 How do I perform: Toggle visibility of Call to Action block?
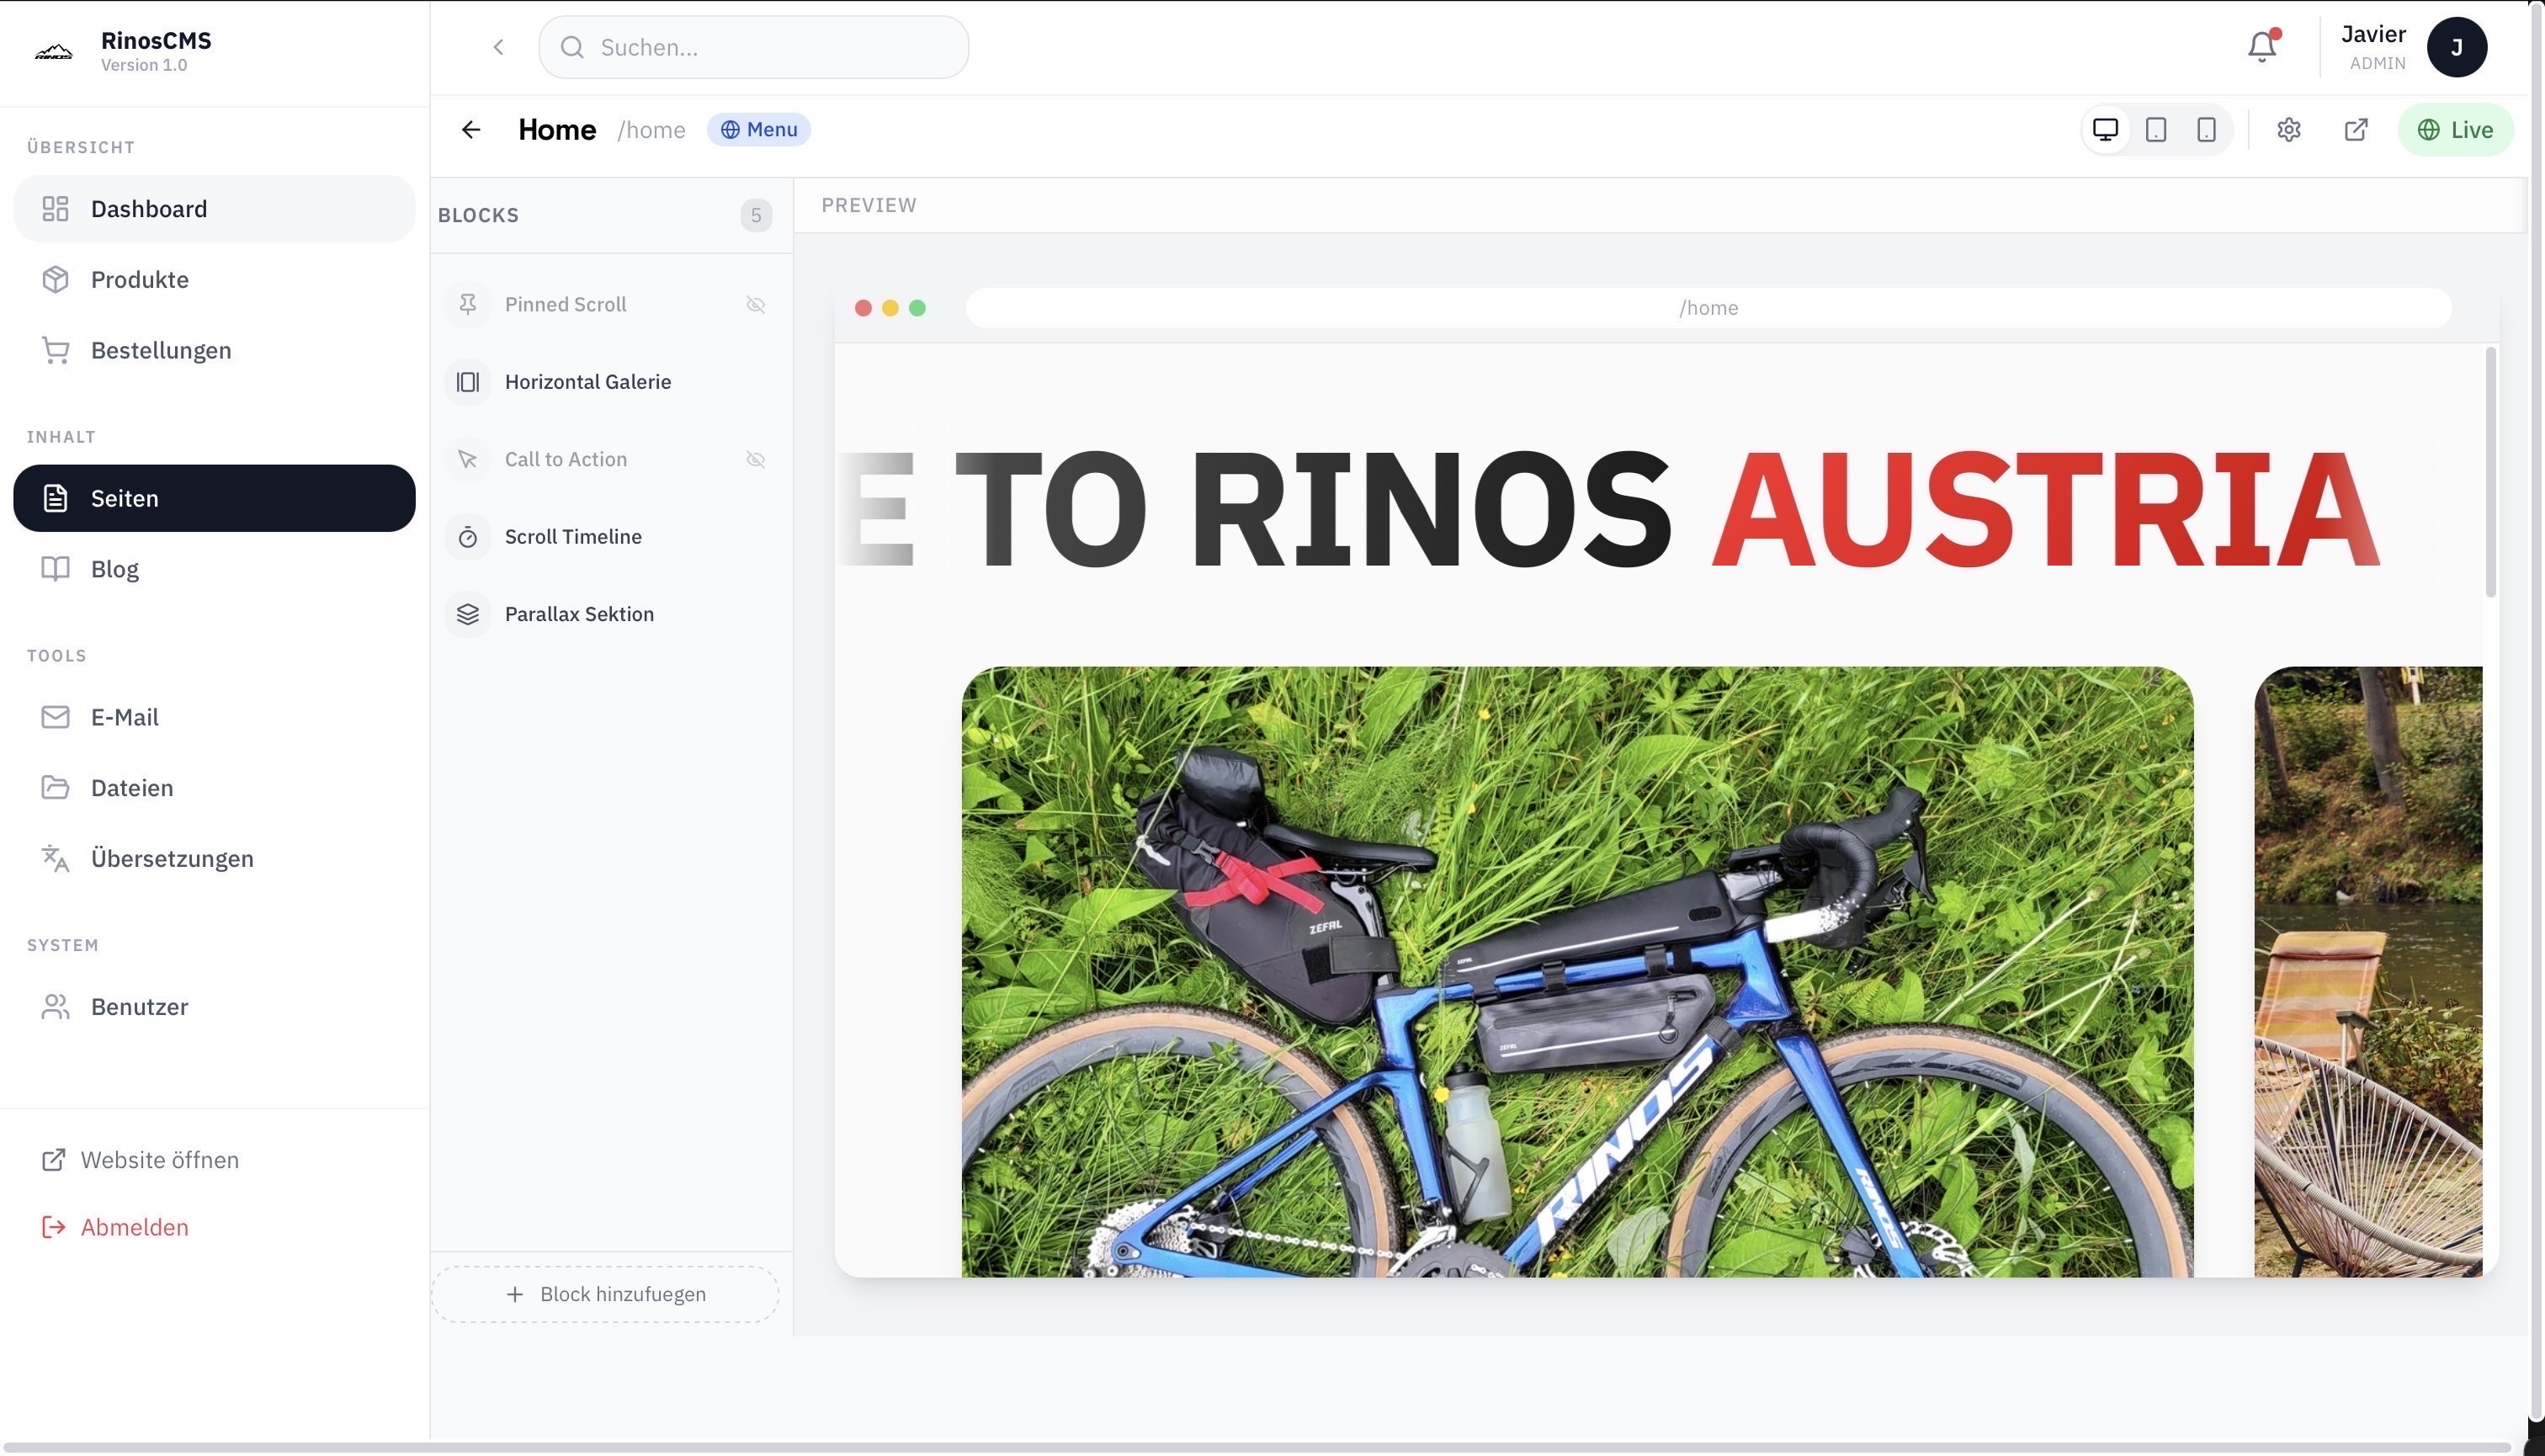(756, 459)
